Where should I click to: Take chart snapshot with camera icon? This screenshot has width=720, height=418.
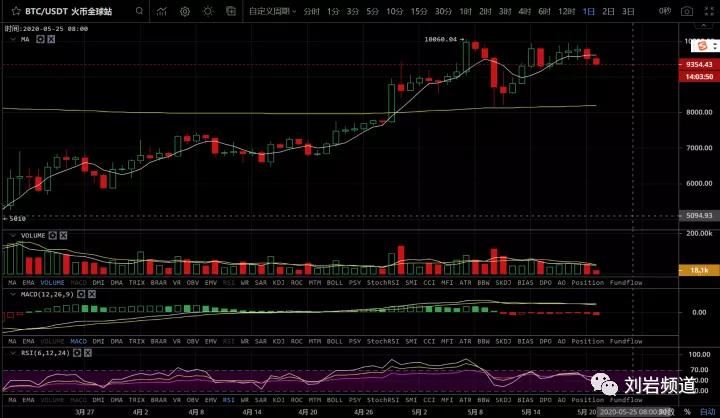686,11
